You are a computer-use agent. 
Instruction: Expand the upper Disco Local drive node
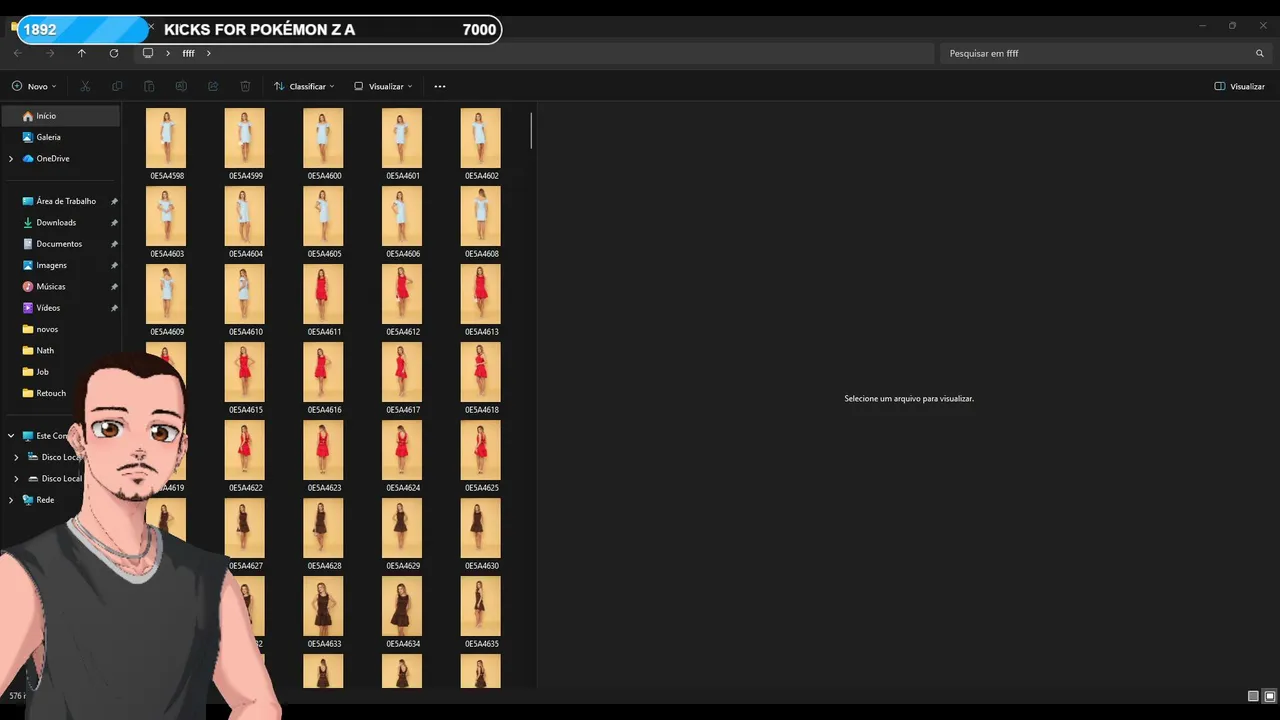click(16, 457)
